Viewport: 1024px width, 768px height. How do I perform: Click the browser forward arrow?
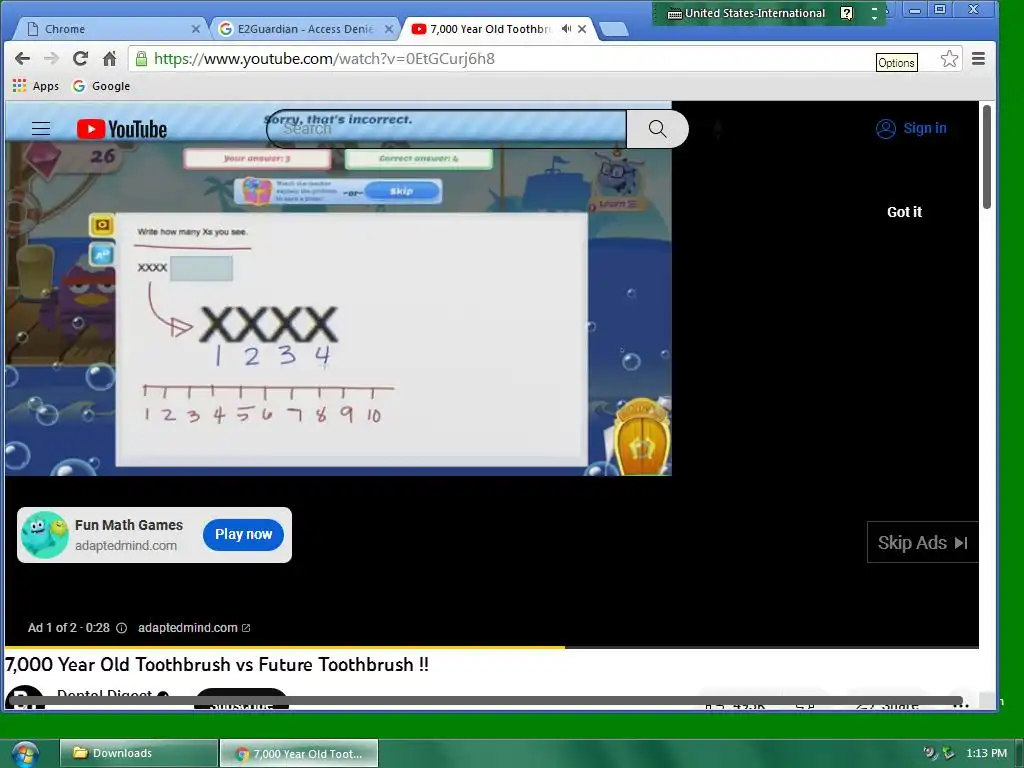click(x=51, y=59)
